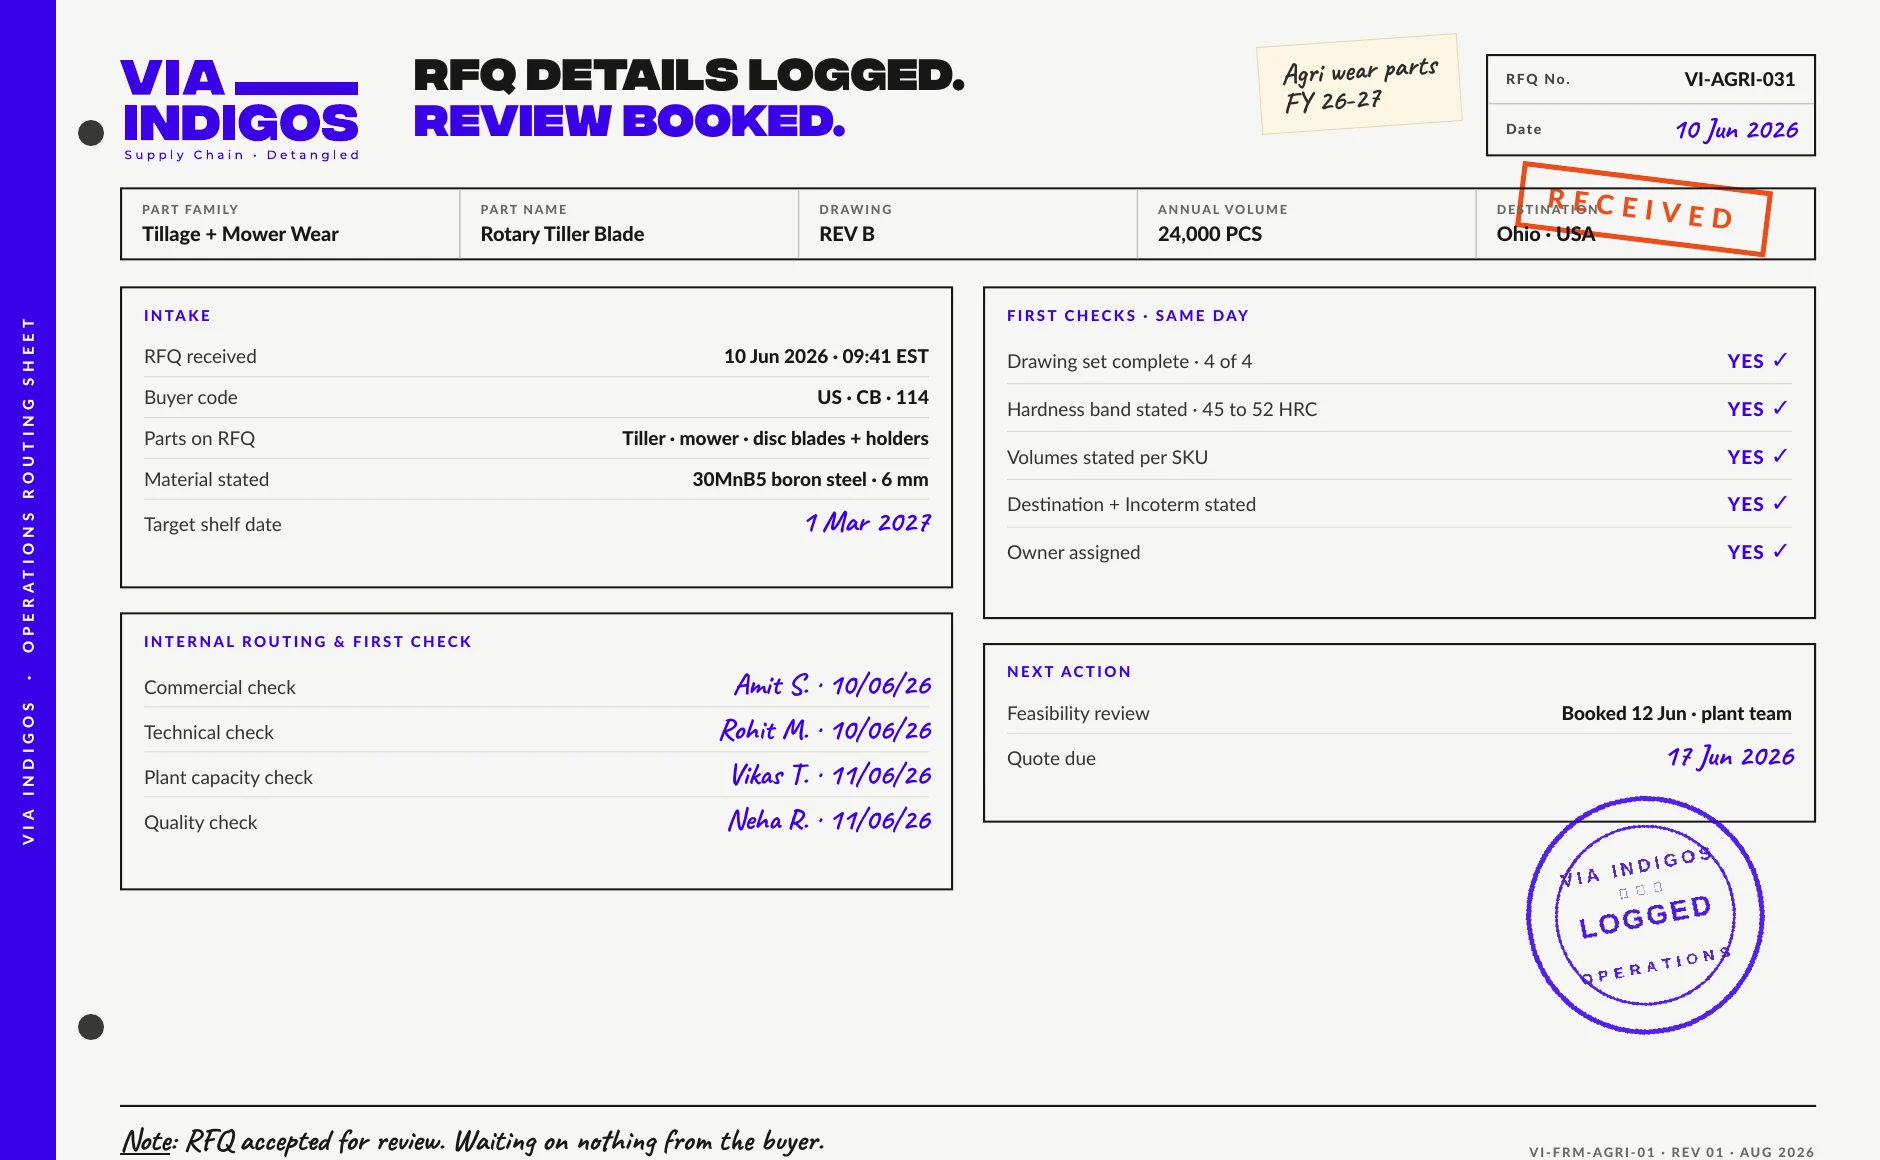Click the YES check for Hardness band stated
The width and height of the screenshot is (1880, 1160).
[1757, 409]
